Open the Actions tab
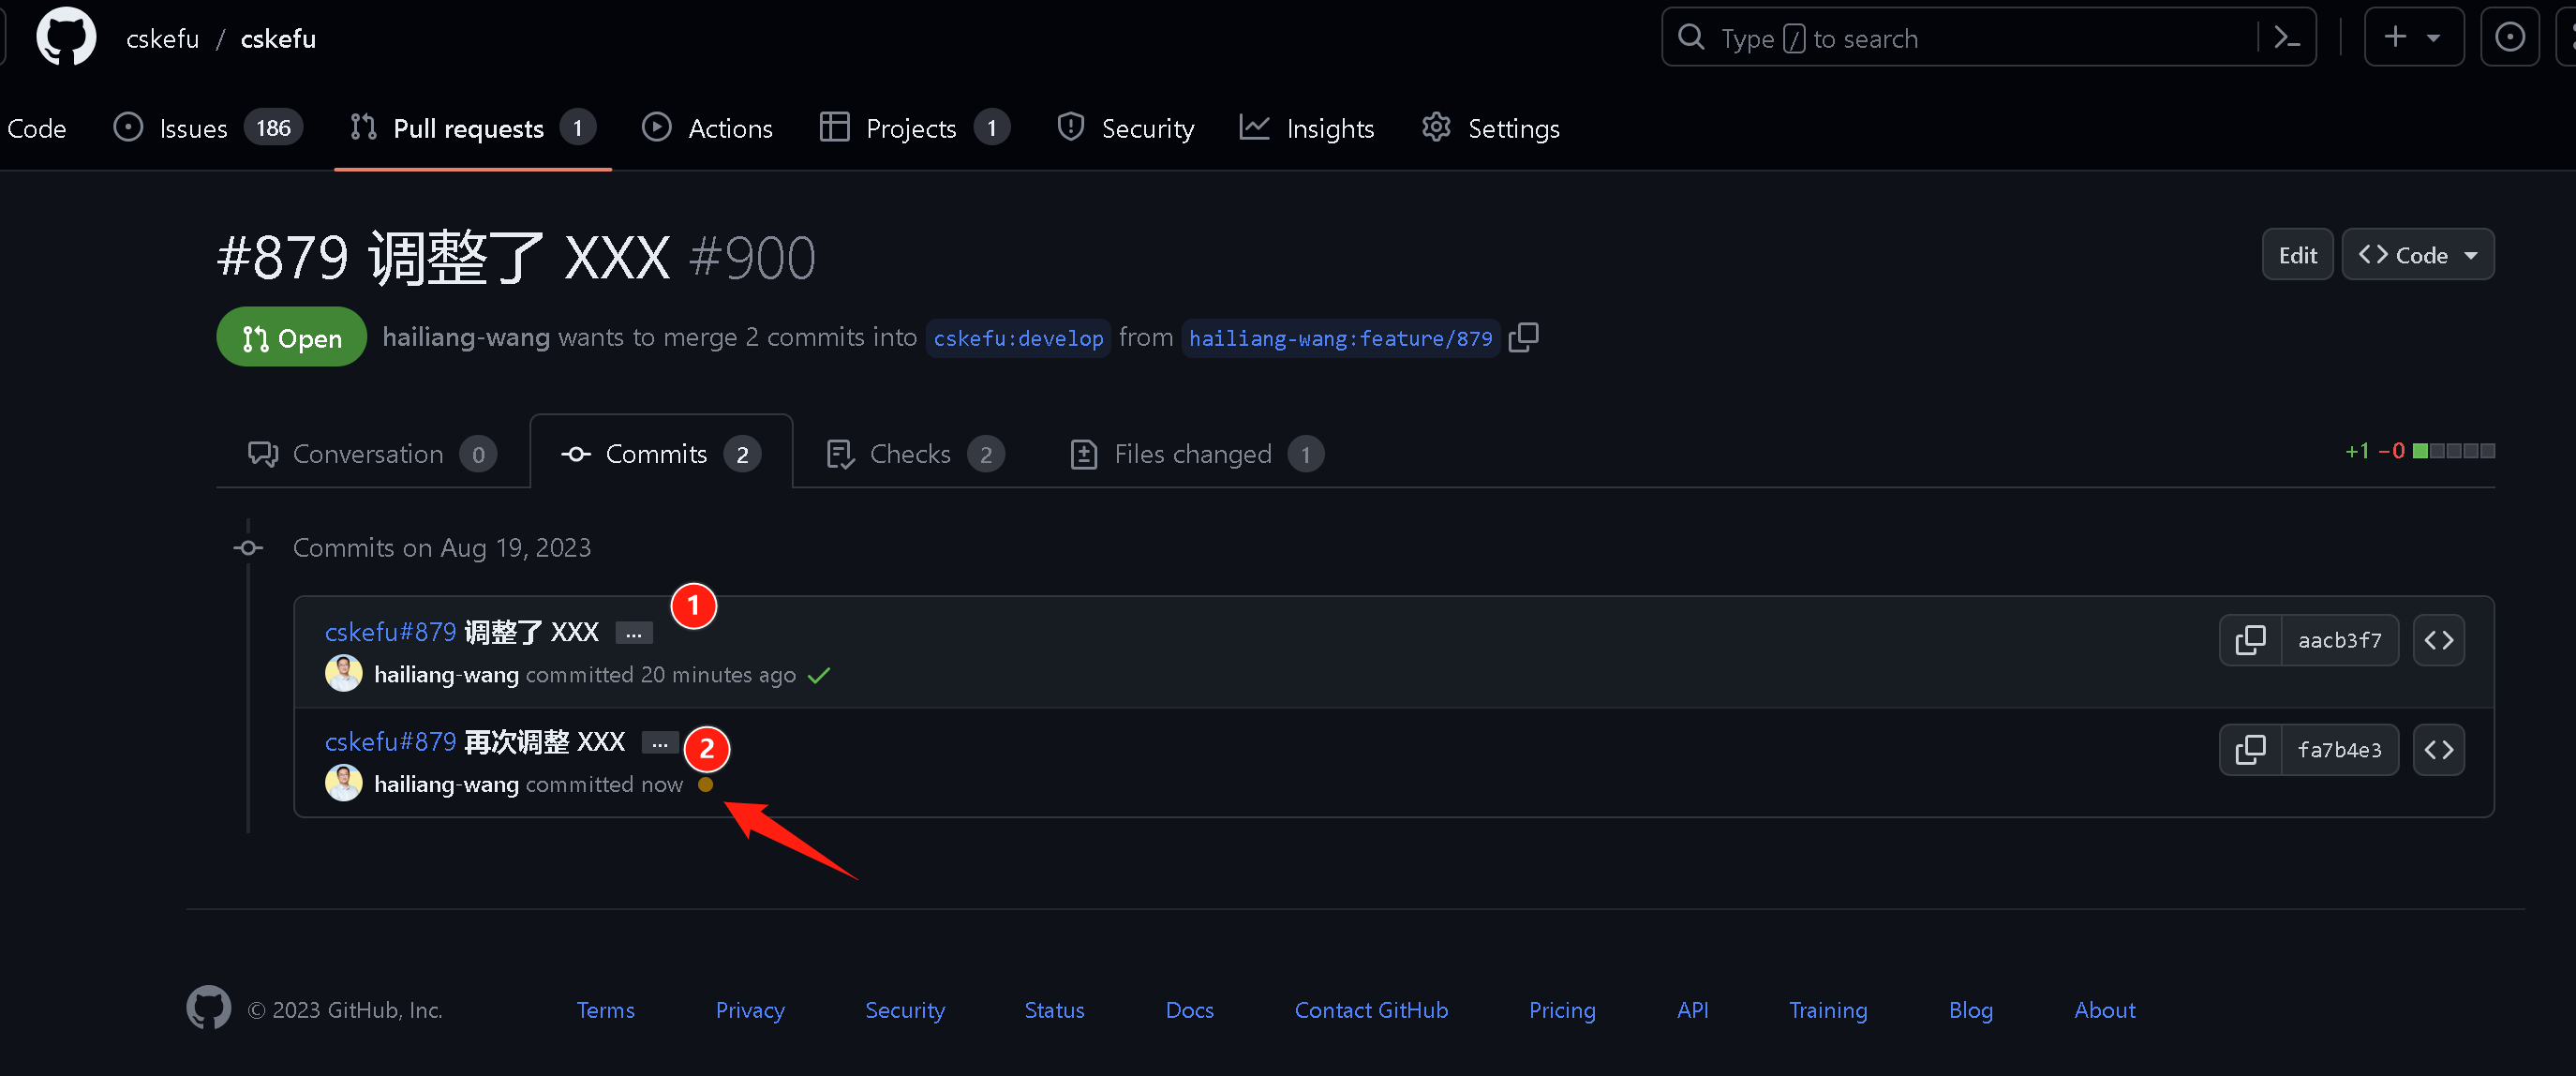This screenshot has width=2576, height=1076. point(707,128)
